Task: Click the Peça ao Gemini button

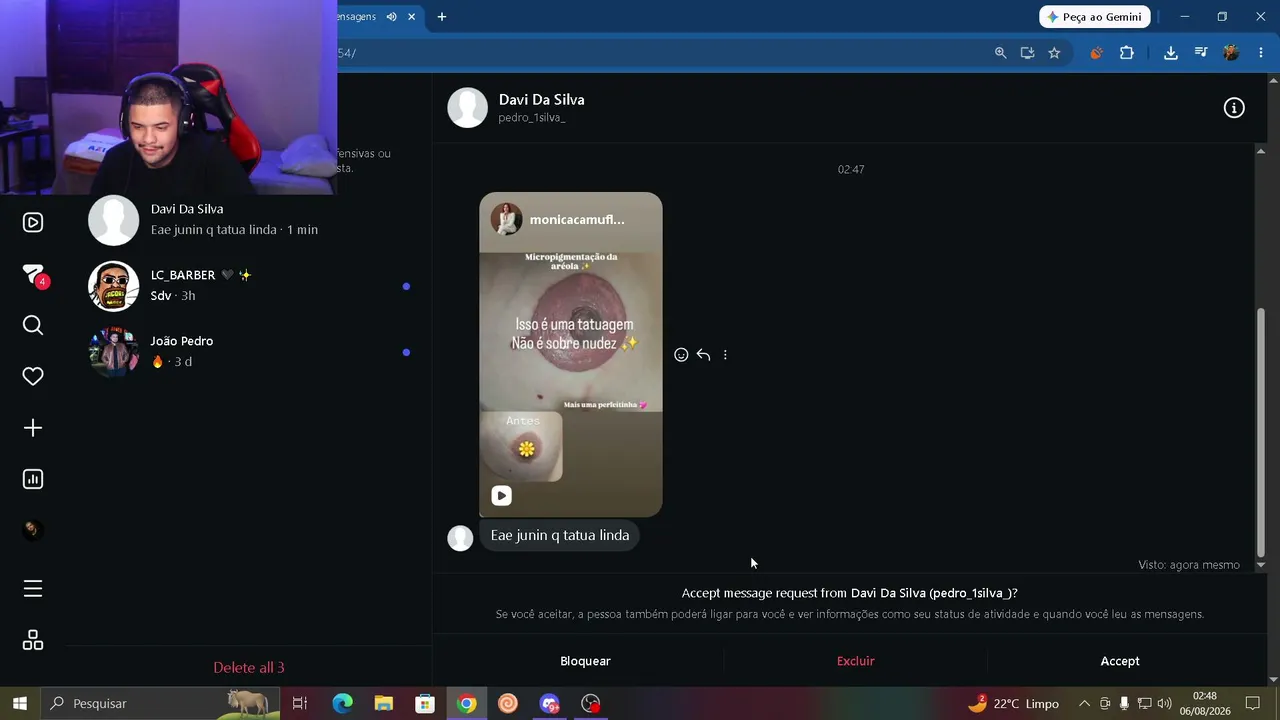Action: point(1095,17)
